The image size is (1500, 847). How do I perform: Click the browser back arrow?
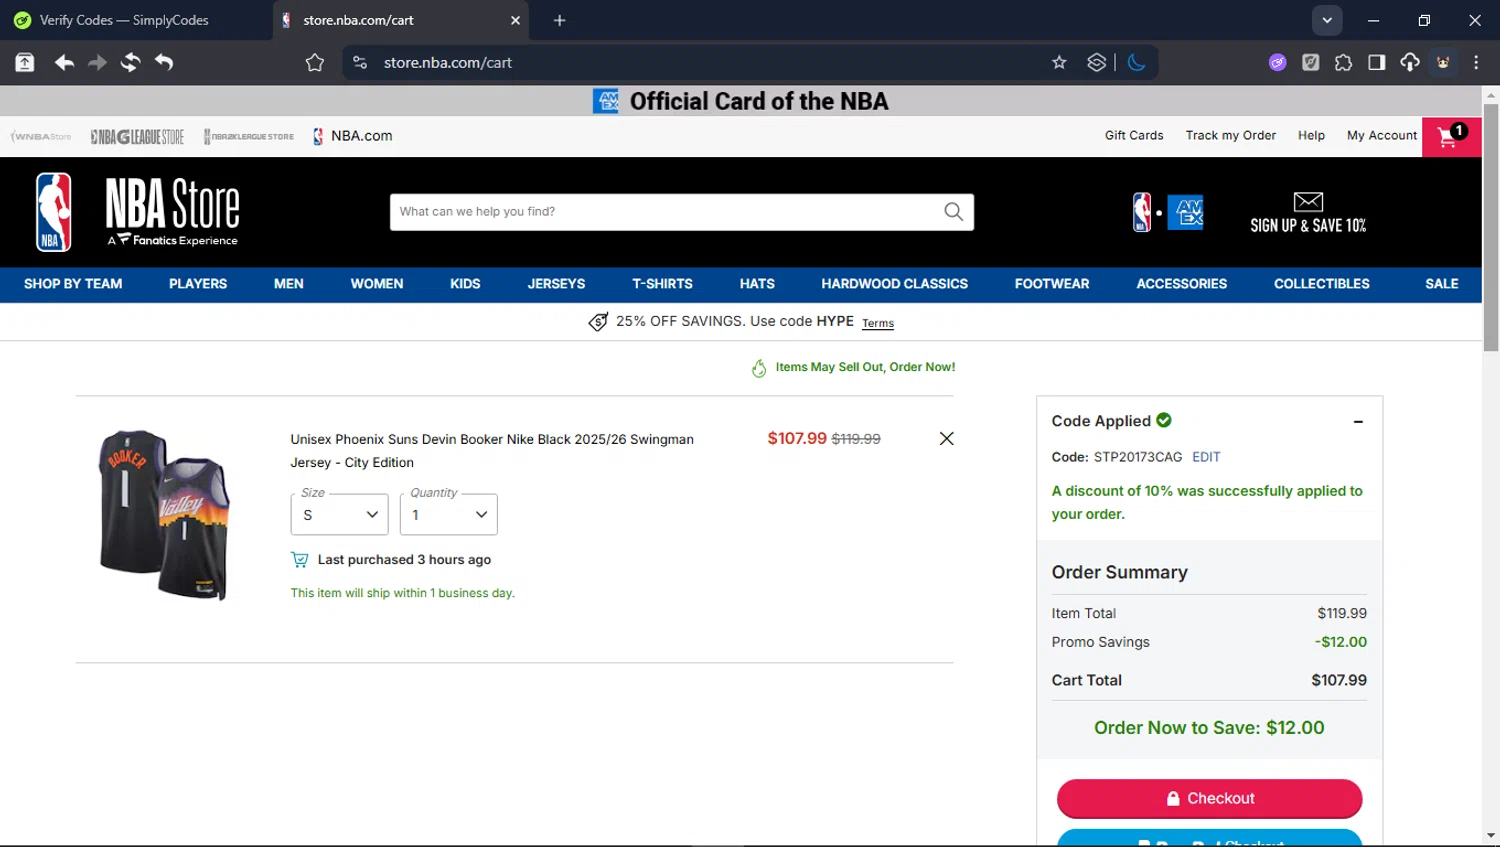64,62
